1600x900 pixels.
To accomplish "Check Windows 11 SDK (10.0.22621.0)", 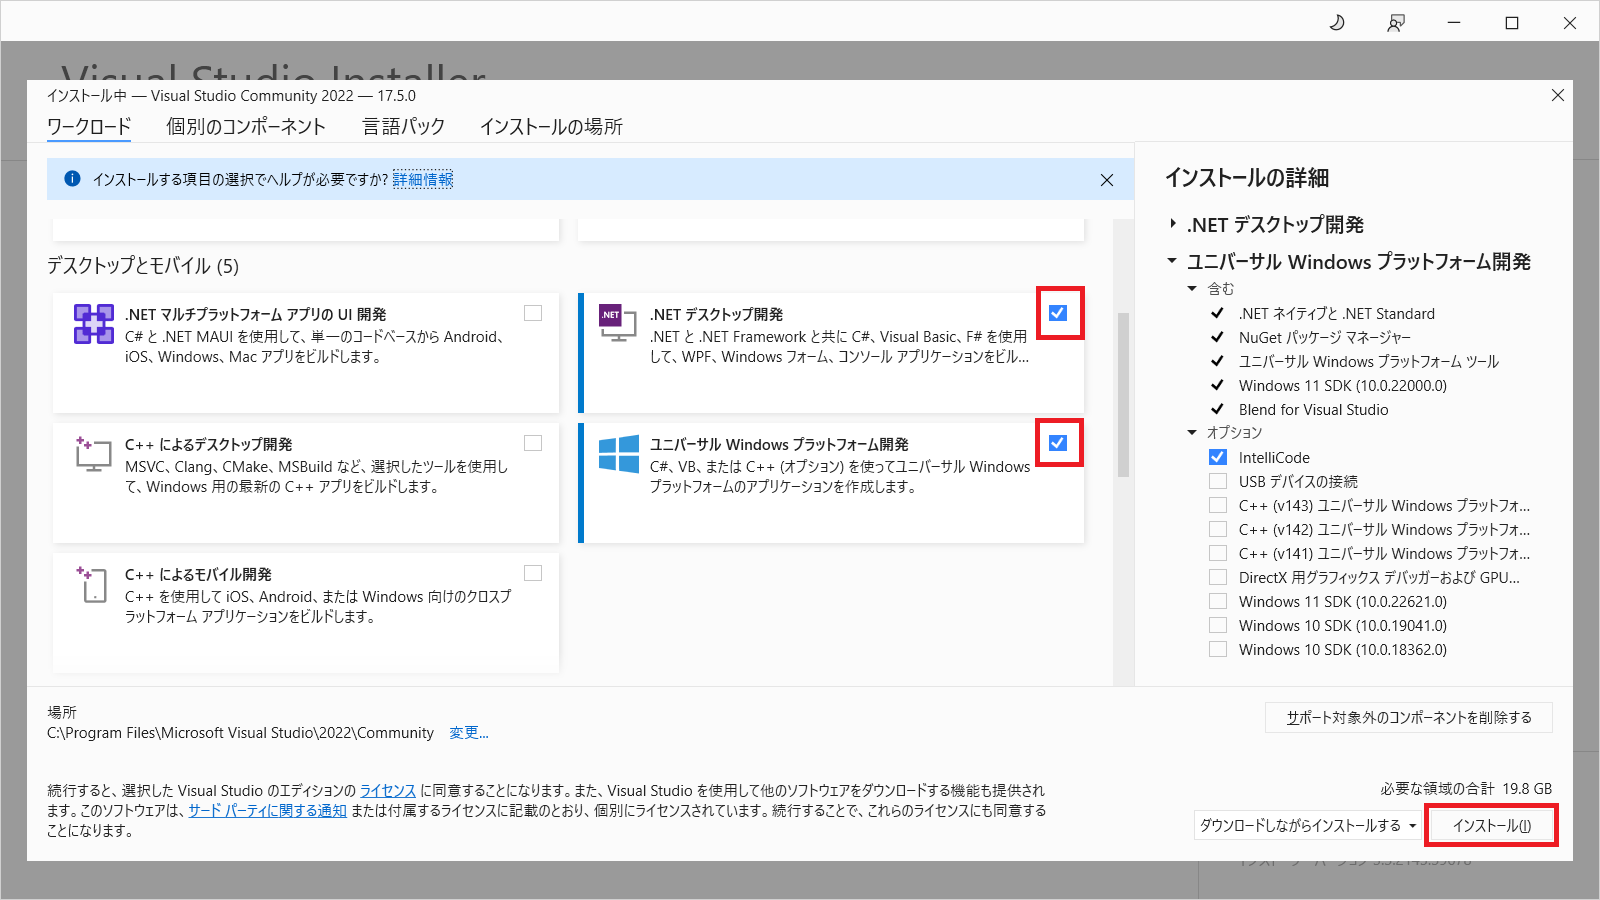I will click(x=1218, y=601).
